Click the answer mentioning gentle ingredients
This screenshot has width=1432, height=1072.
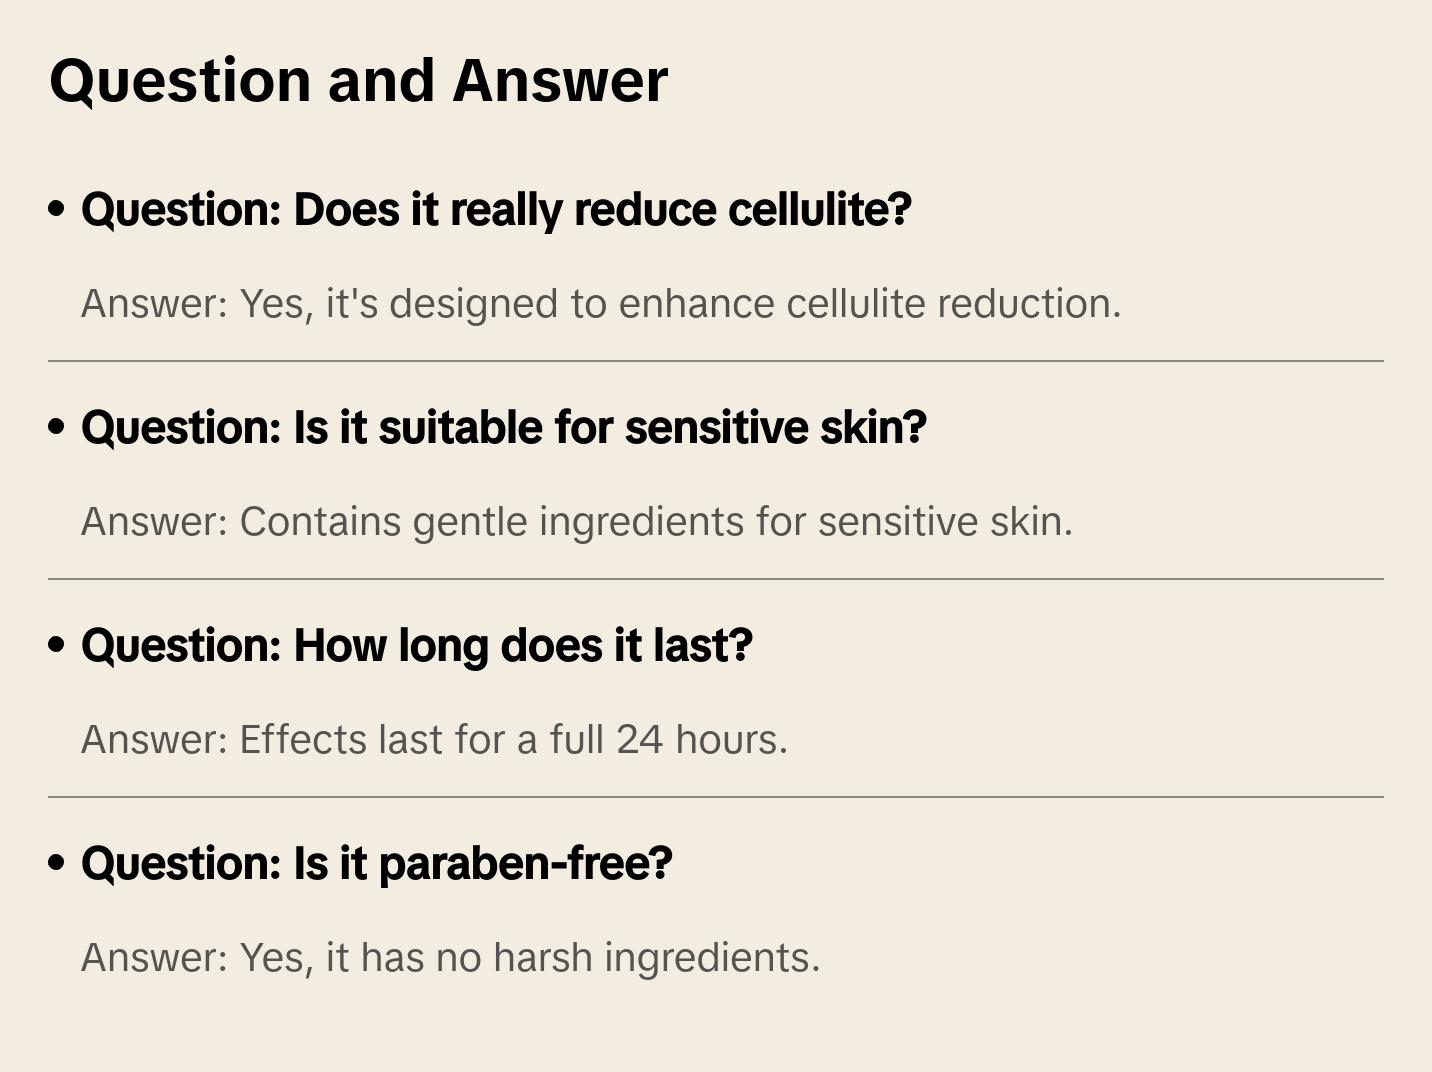click(x=576, y=522)
